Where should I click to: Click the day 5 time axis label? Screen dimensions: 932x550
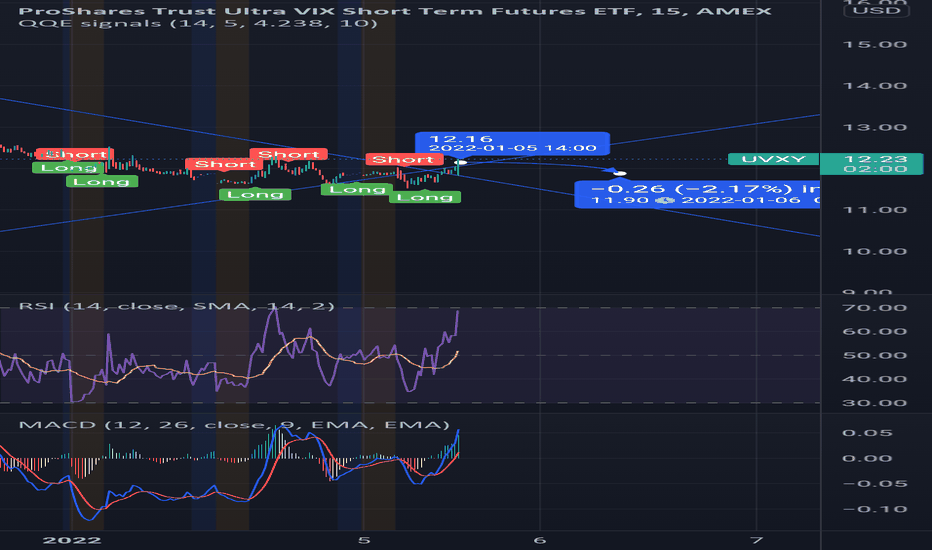tap(364, 540)
